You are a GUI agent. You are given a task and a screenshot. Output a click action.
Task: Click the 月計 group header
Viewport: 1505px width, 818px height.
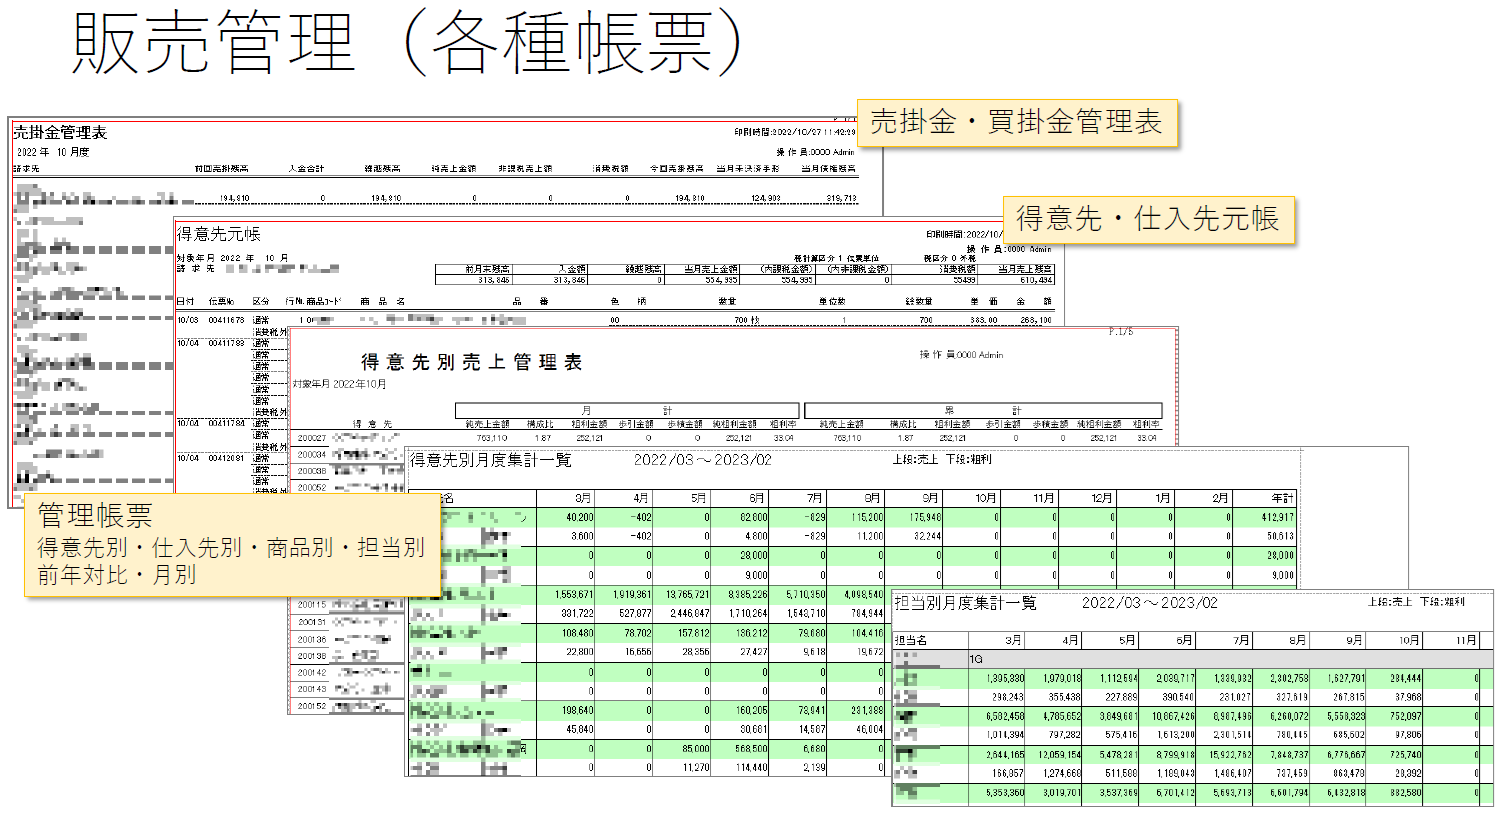[627, 411]
